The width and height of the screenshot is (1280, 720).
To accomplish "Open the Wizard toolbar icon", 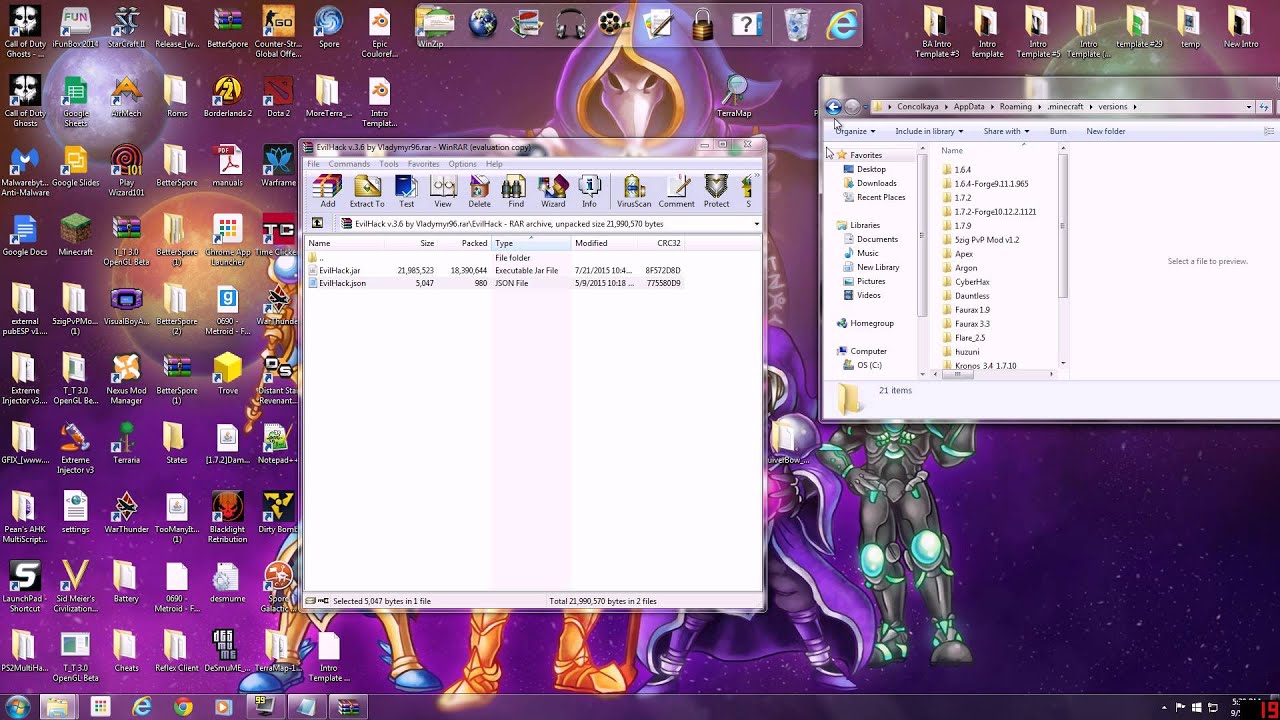I will coord(553,190).
